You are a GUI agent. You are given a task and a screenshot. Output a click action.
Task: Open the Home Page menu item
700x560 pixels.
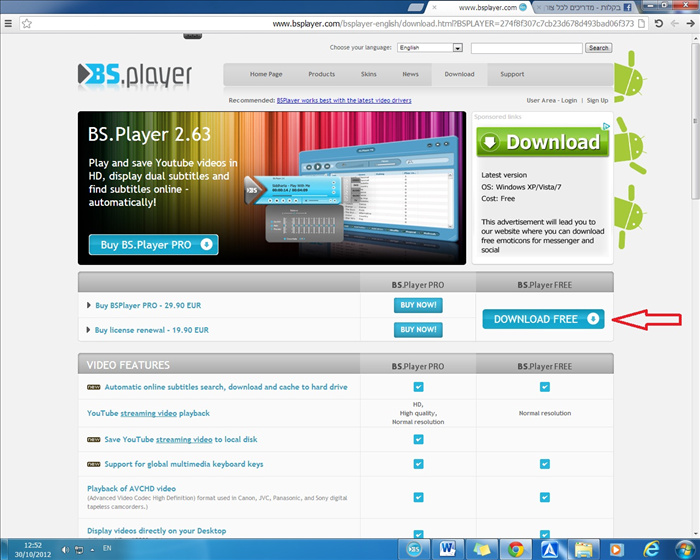point(266,74)
